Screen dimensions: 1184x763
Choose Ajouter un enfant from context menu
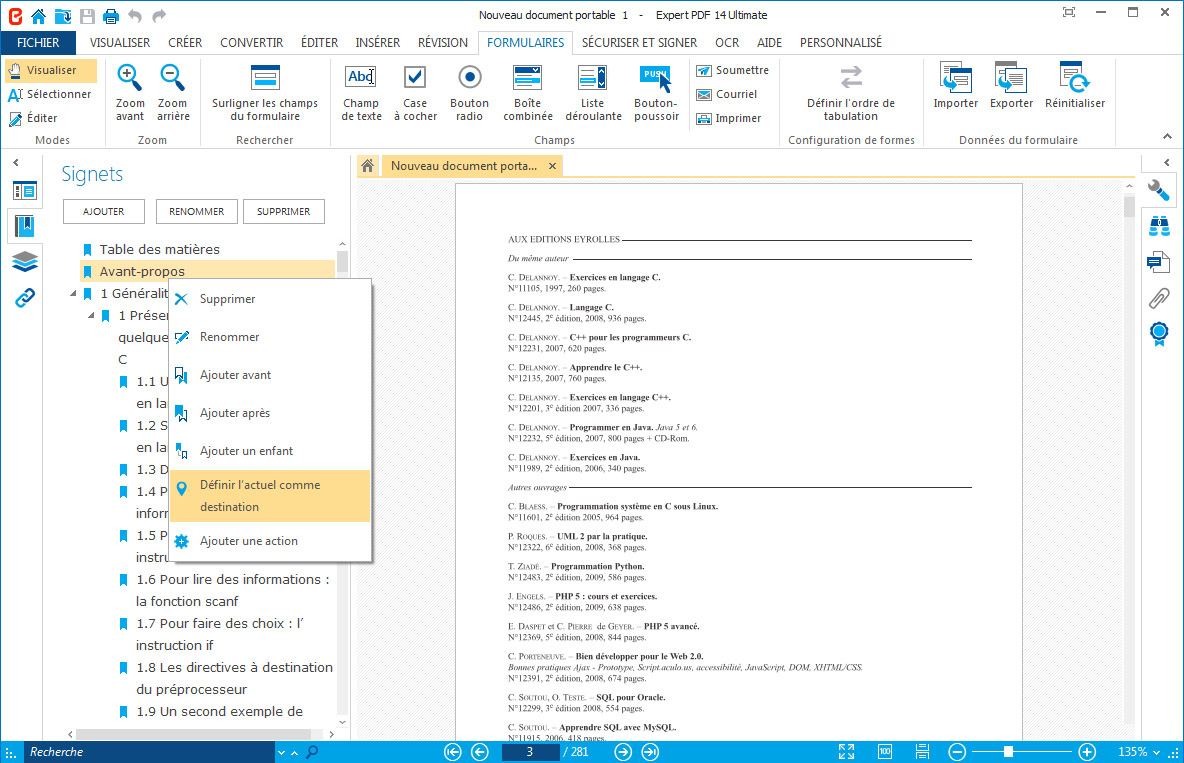pyautogui.click(x=246, y=451)
